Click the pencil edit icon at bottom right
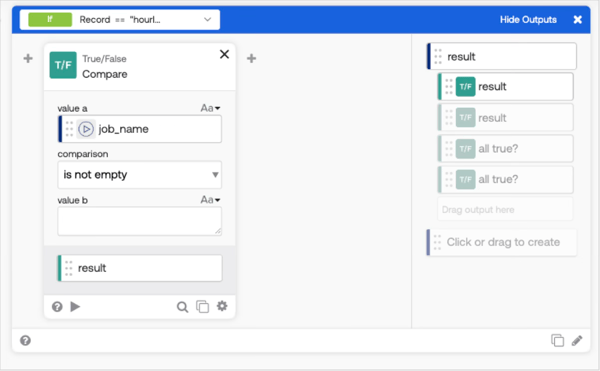The width and height of the screenshot is (600, 371). 577,340
